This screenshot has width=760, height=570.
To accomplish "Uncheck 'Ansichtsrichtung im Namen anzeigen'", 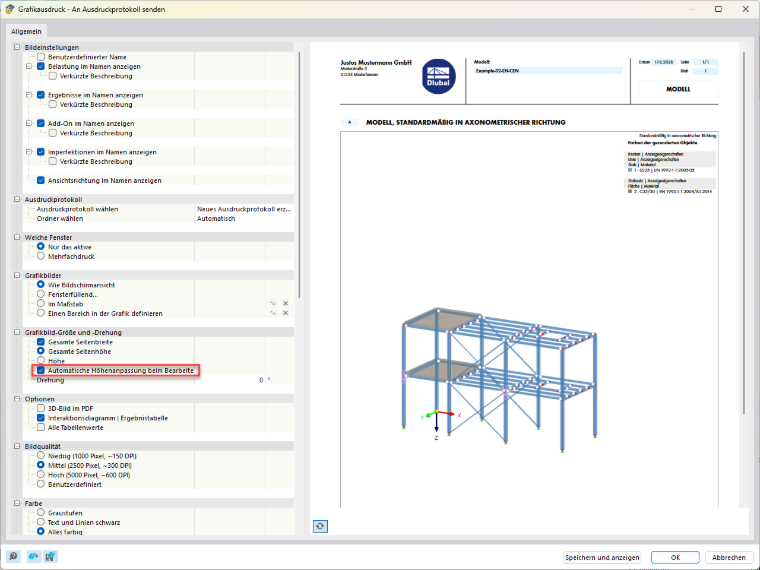I will [x=41, y=180].
